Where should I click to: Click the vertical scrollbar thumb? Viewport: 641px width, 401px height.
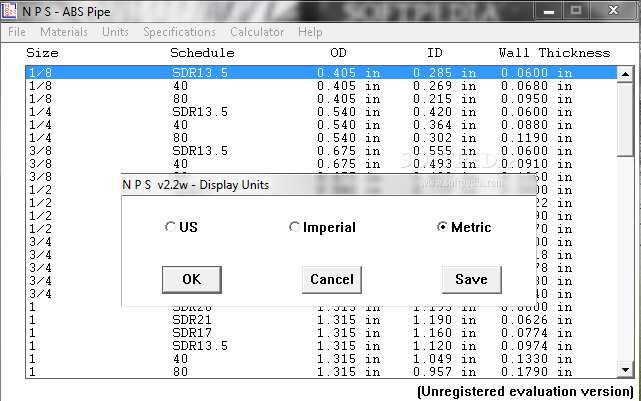pos(625,119)
